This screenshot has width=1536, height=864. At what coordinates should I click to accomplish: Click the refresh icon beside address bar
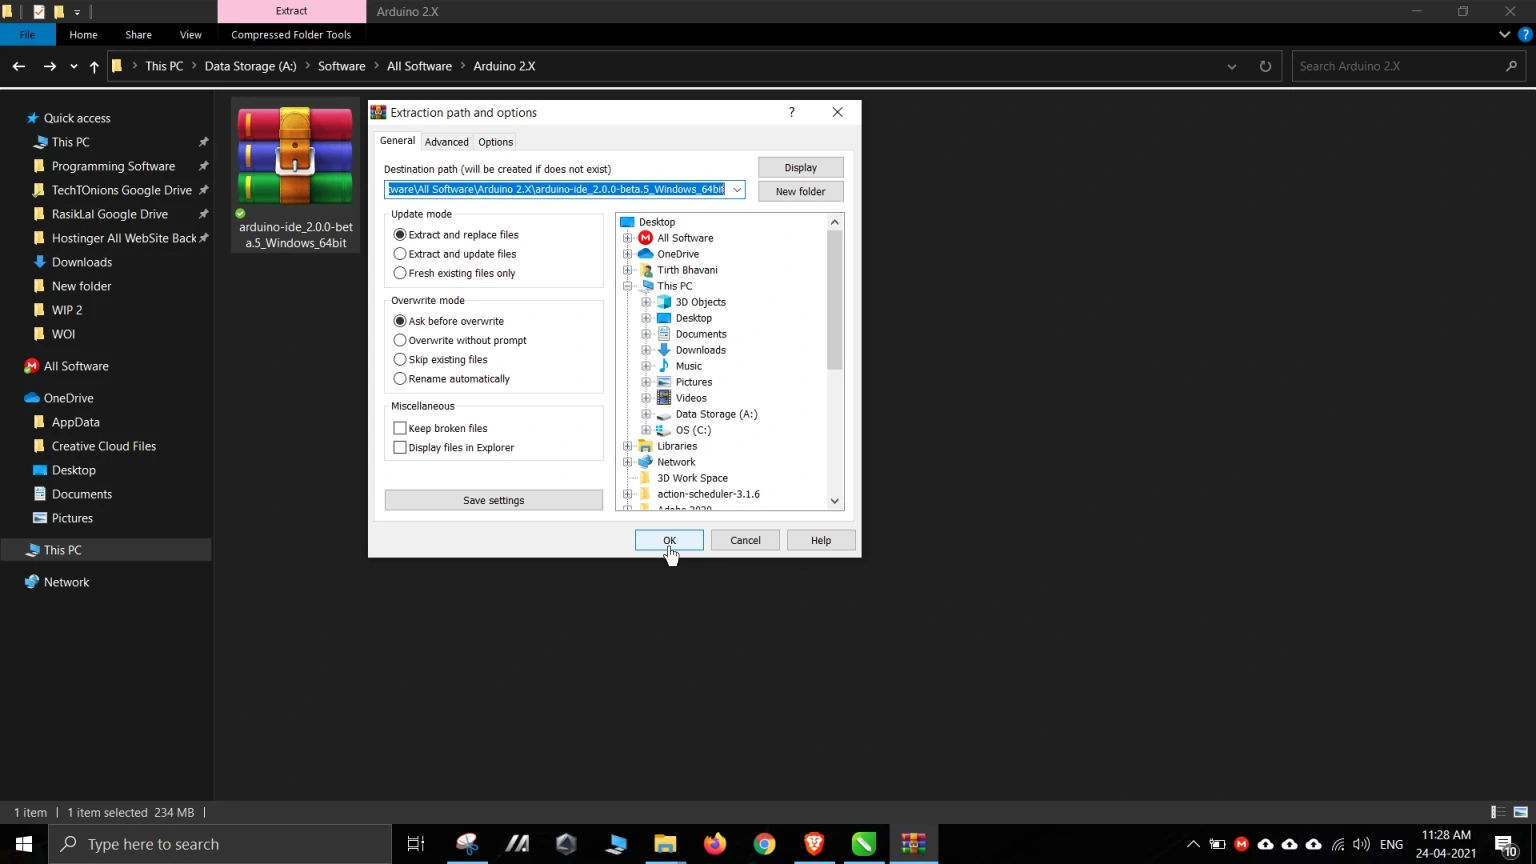pos(1265,66)
